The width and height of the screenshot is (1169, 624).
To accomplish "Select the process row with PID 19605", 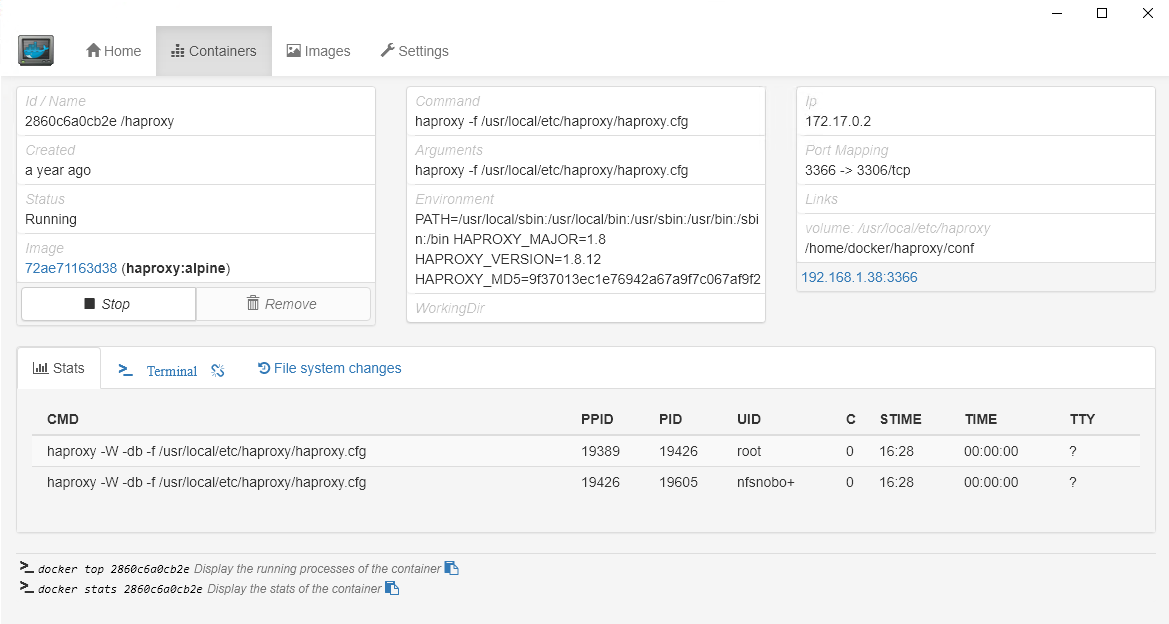I will [586, 482].
